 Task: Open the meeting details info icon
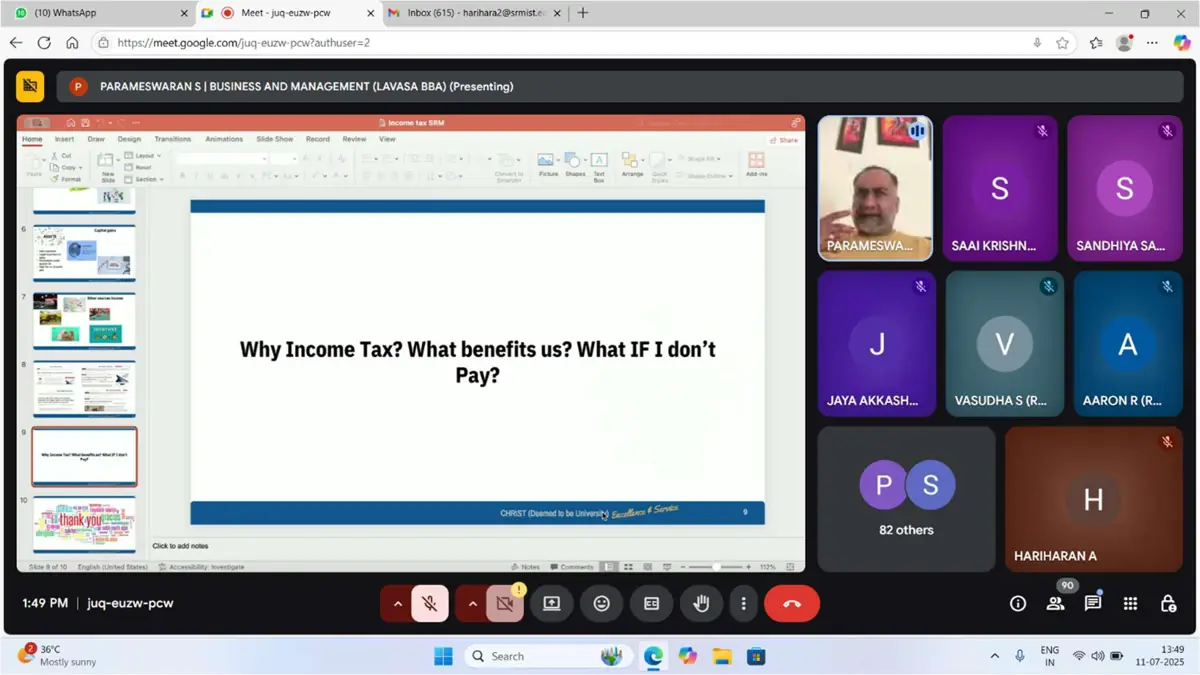click(1018, 603)
